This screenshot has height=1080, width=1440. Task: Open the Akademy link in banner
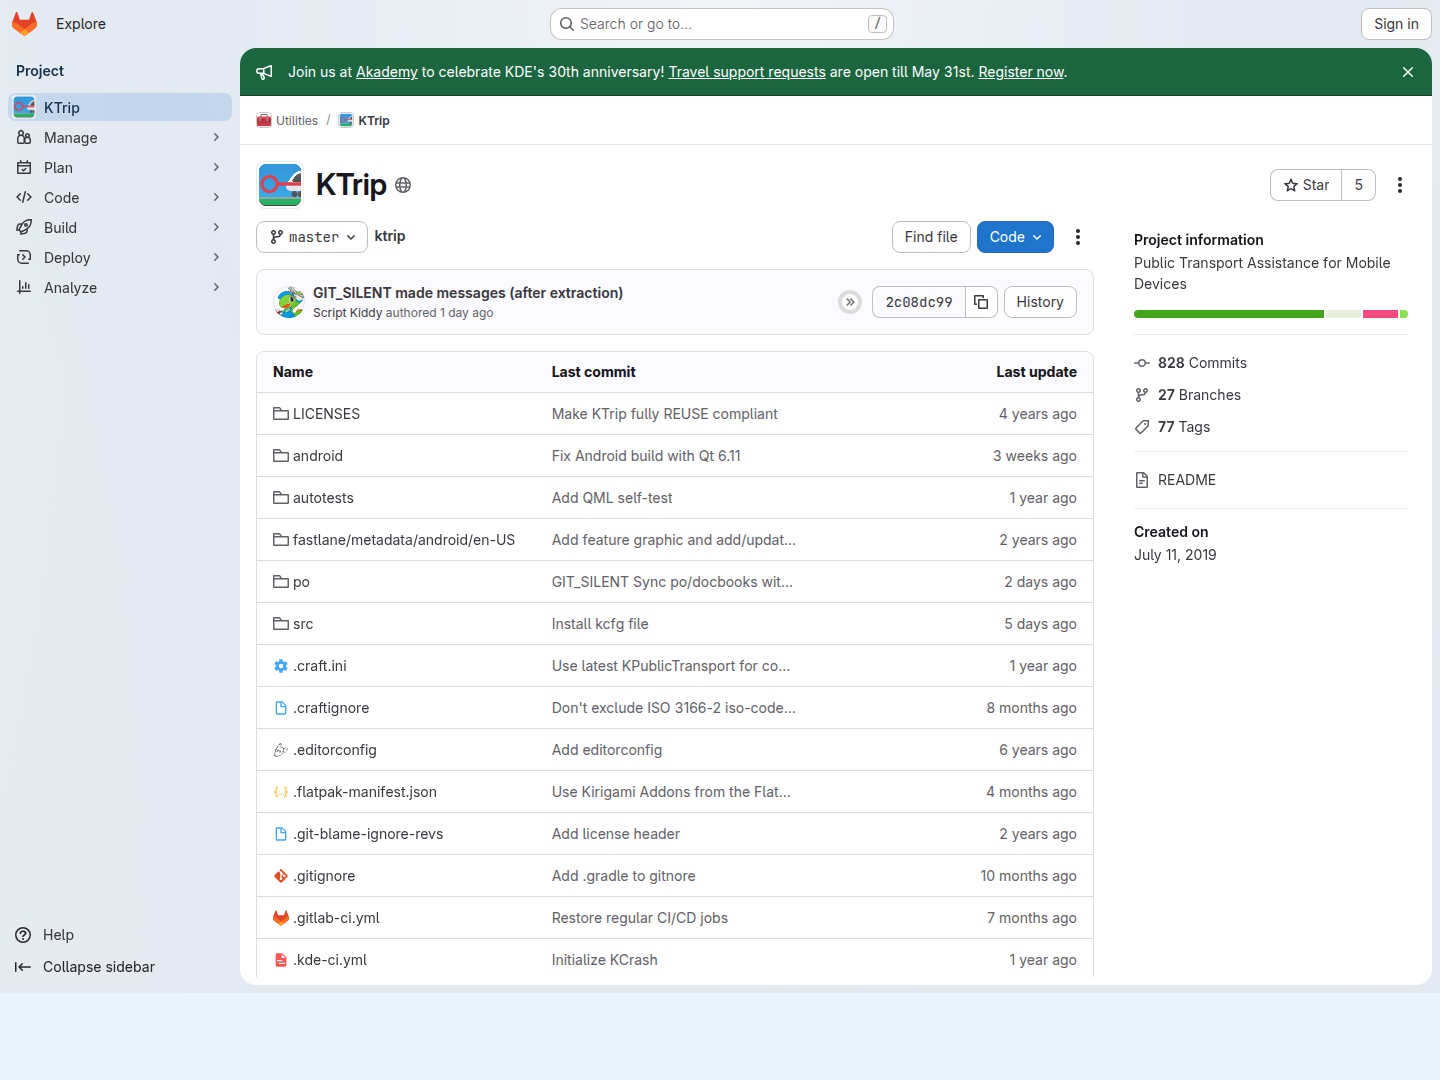tap(387, 72)
